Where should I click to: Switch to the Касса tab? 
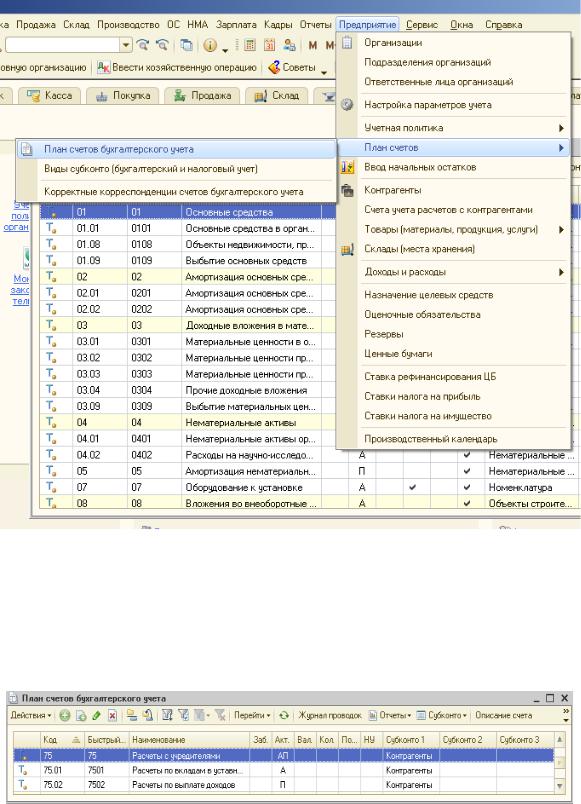(49, 96)
